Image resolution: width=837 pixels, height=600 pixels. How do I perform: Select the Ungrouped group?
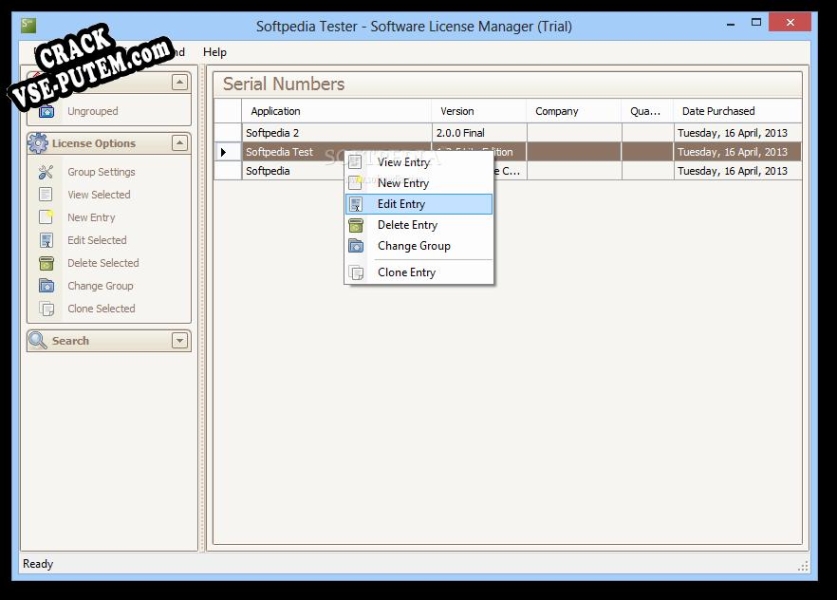[x=93, y=111]
